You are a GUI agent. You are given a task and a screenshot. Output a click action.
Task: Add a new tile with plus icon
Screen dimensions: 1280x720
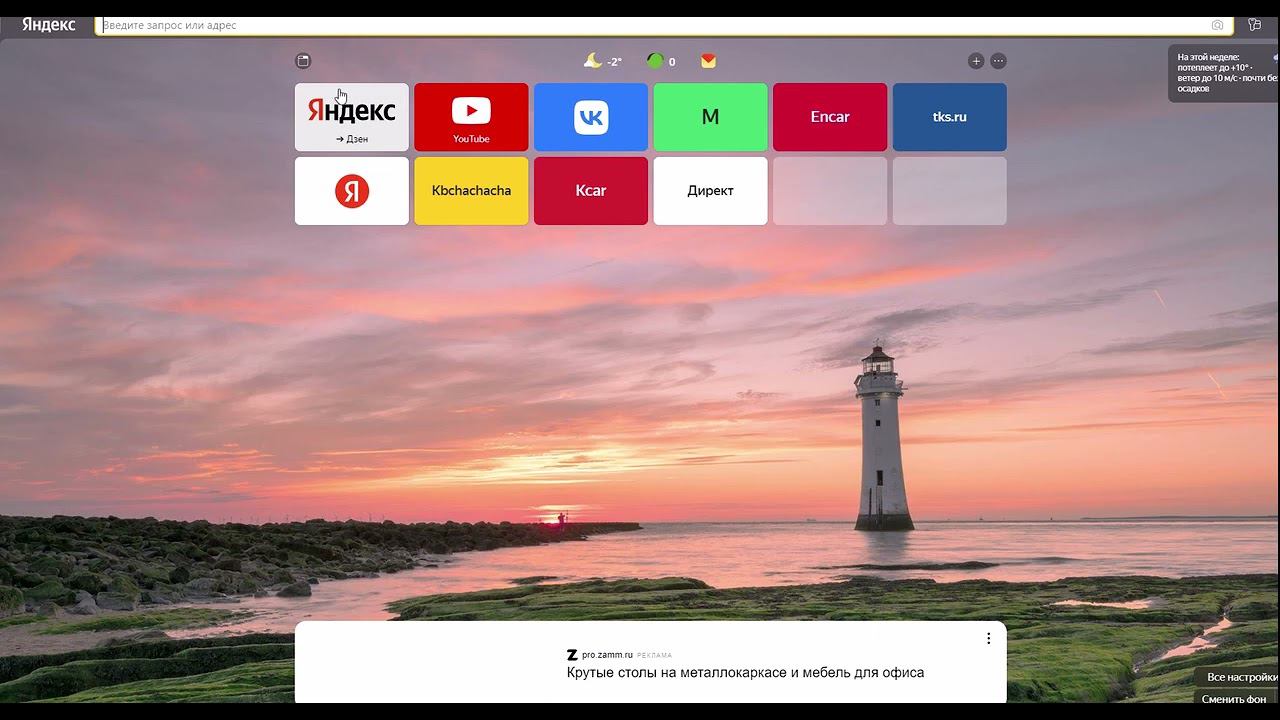coord(976,61)
